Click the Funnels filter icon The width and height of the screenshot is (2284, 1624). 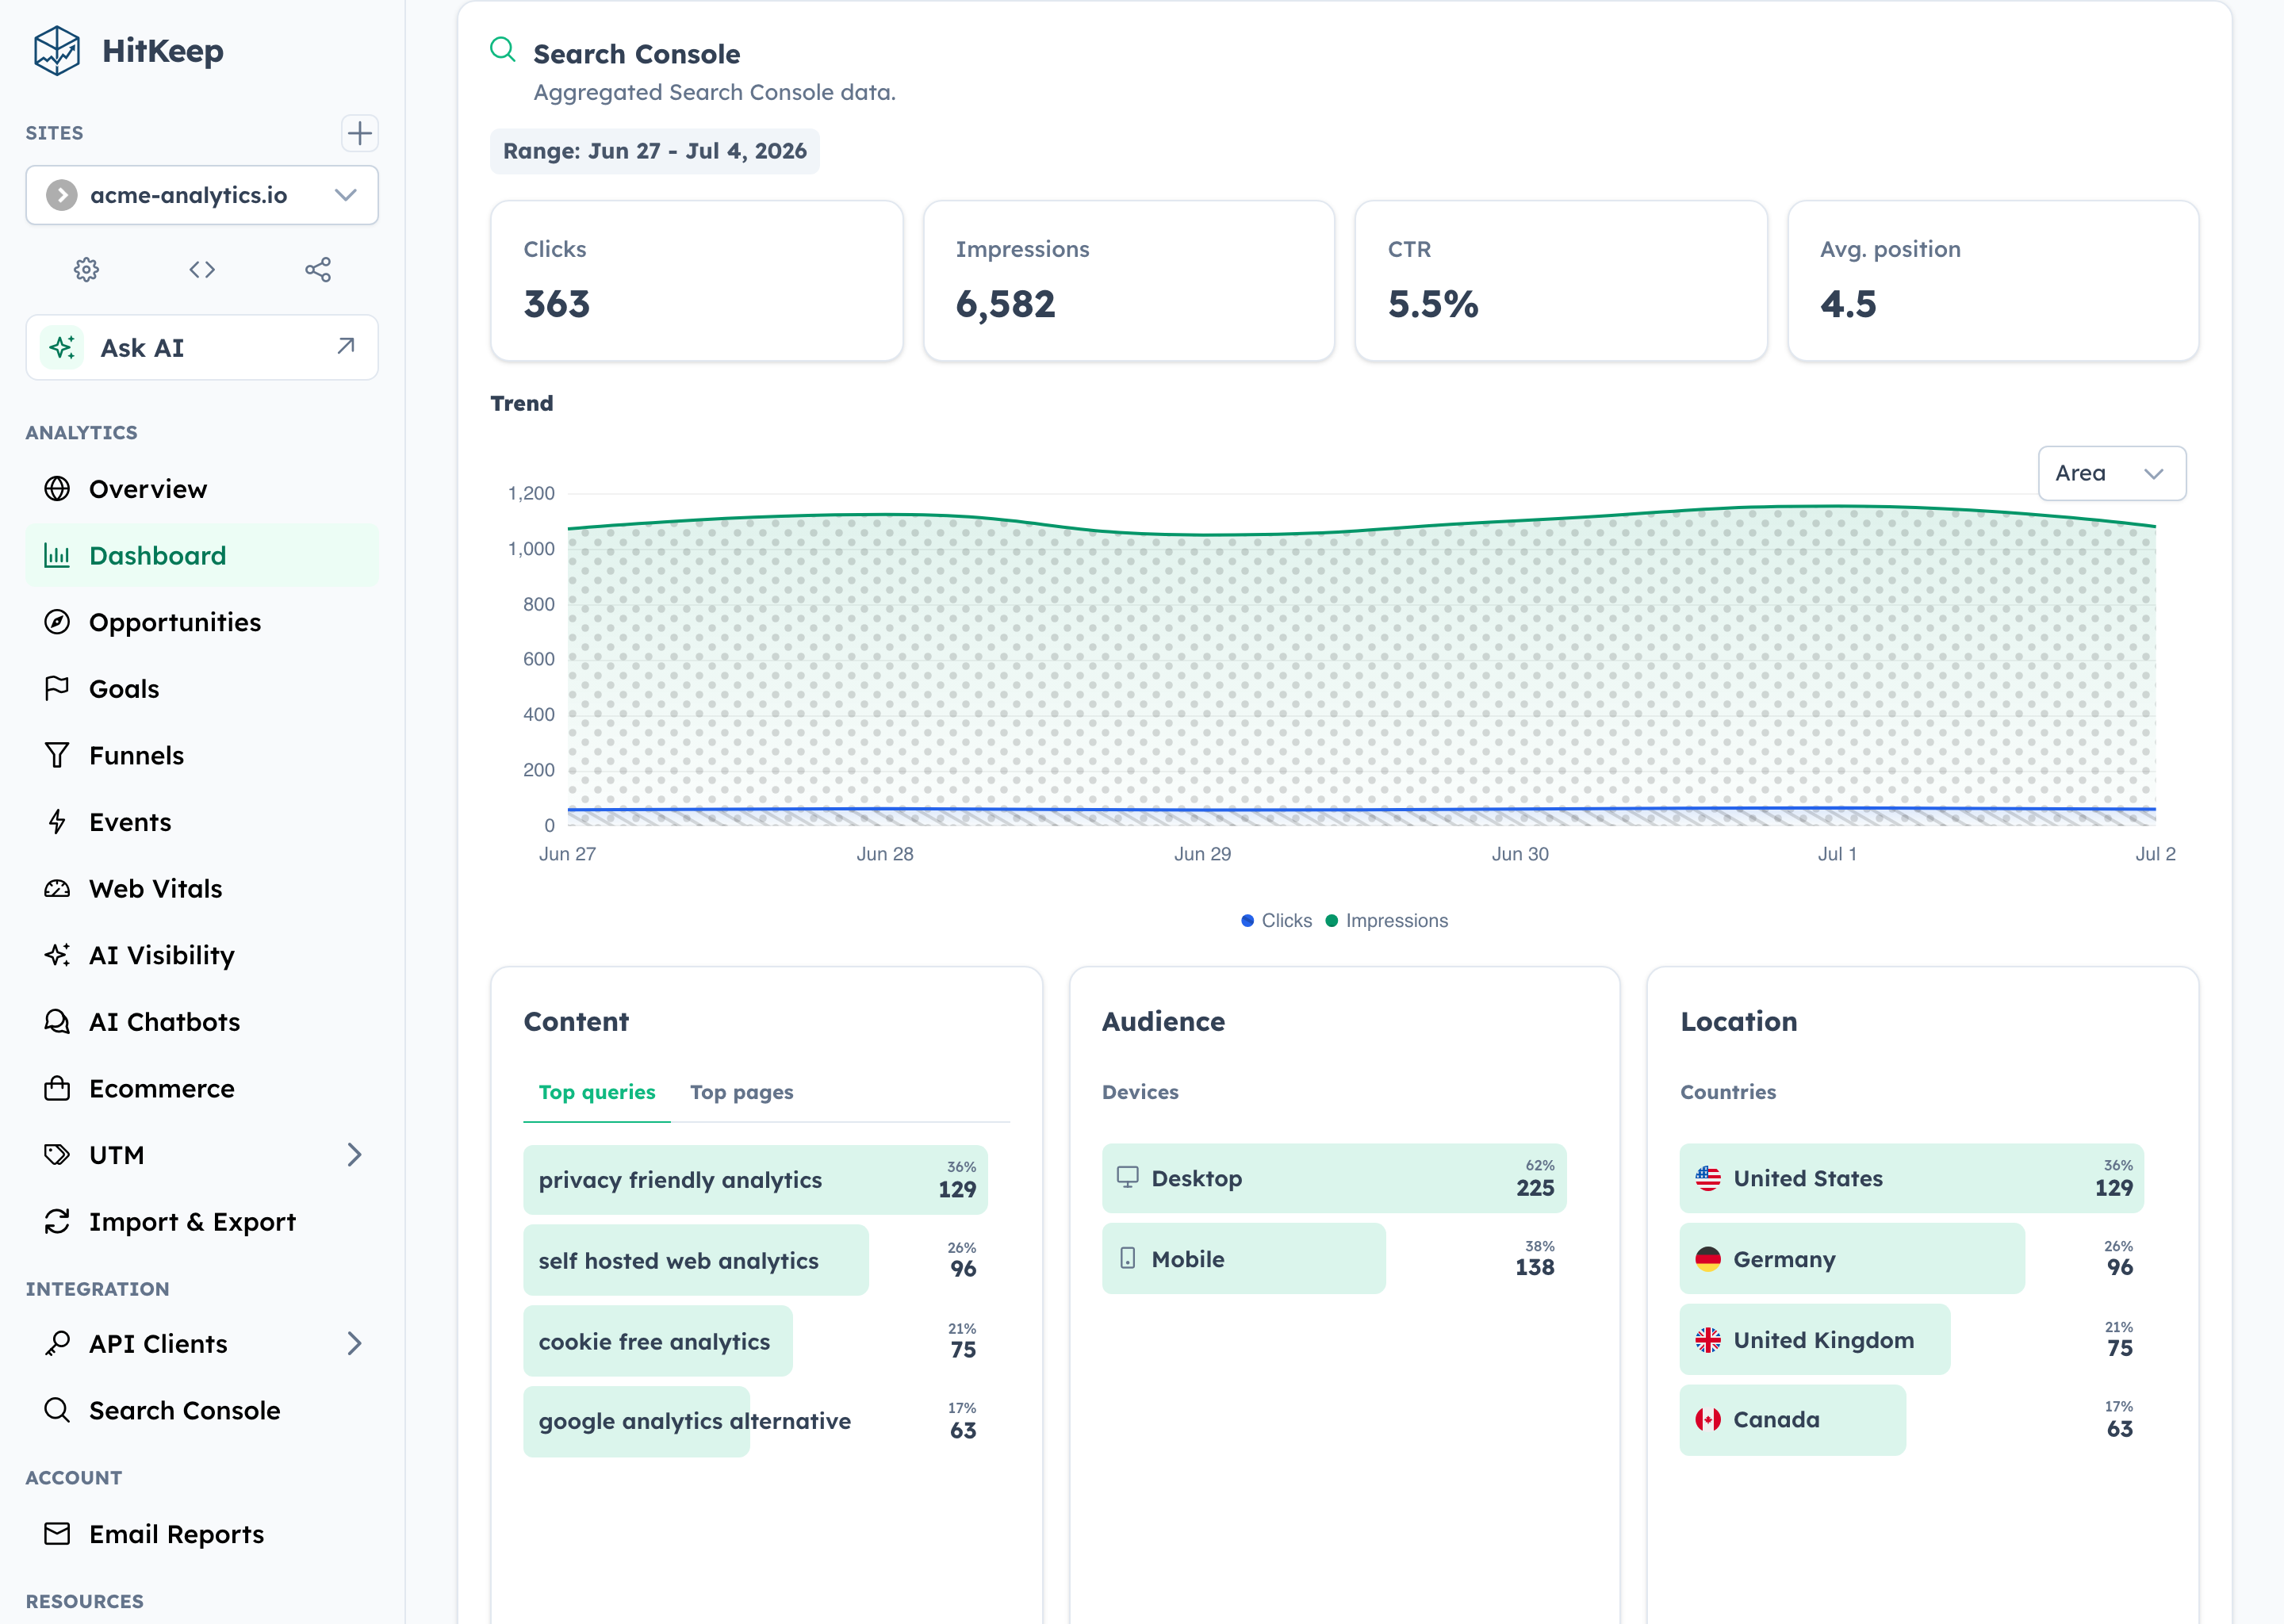pyautogui.click(x=57, y=755)
